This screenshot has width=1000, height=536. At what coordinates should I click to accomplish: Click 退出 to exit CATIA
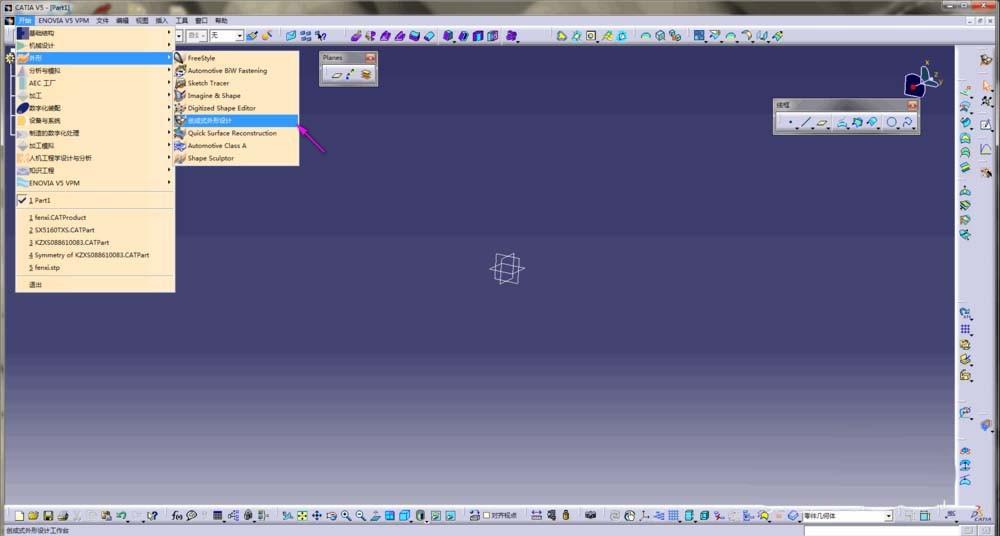click(x=36, y=284)
